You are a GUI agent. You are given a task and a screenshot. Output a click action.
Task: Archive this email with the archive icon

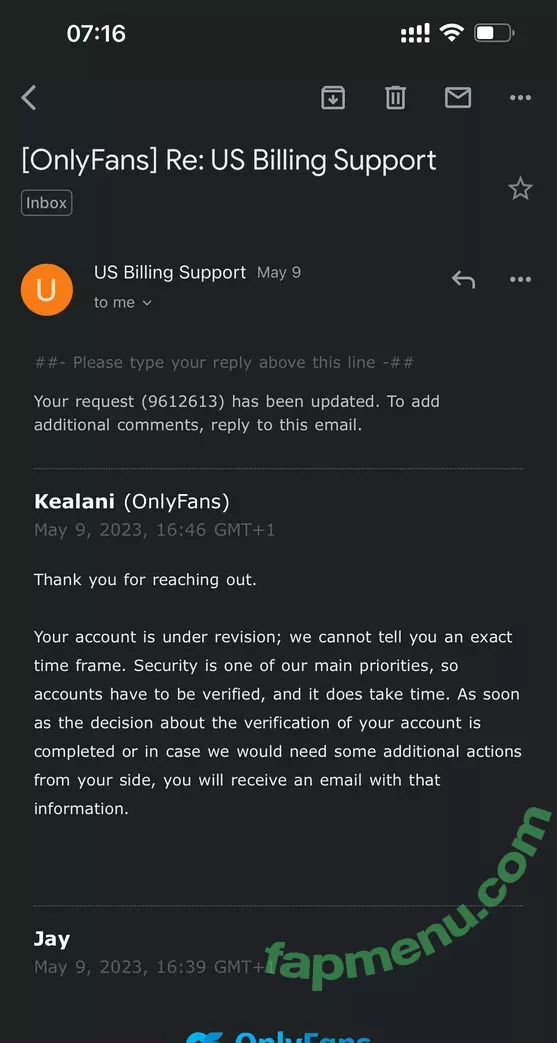pyautogui.click(x=333, y=98)
